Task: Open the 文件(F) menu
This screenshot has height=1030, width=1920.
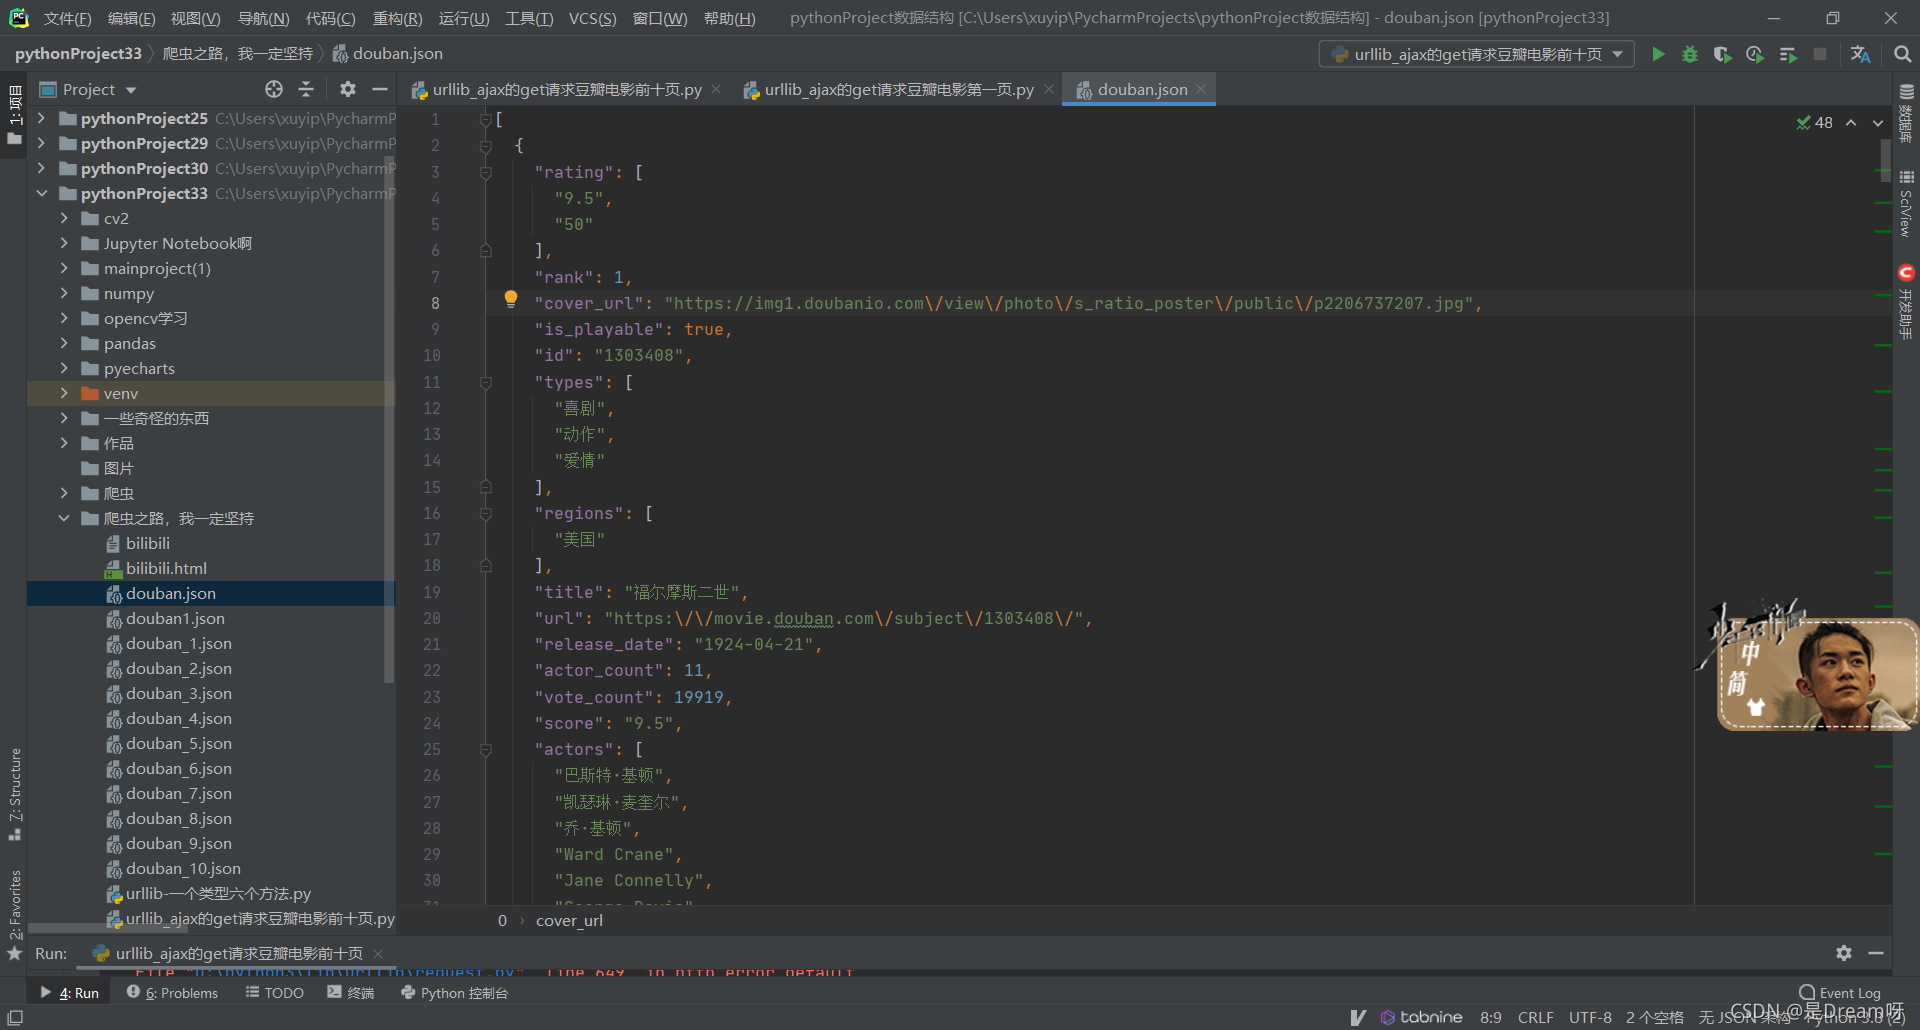Action: [67, 18]
